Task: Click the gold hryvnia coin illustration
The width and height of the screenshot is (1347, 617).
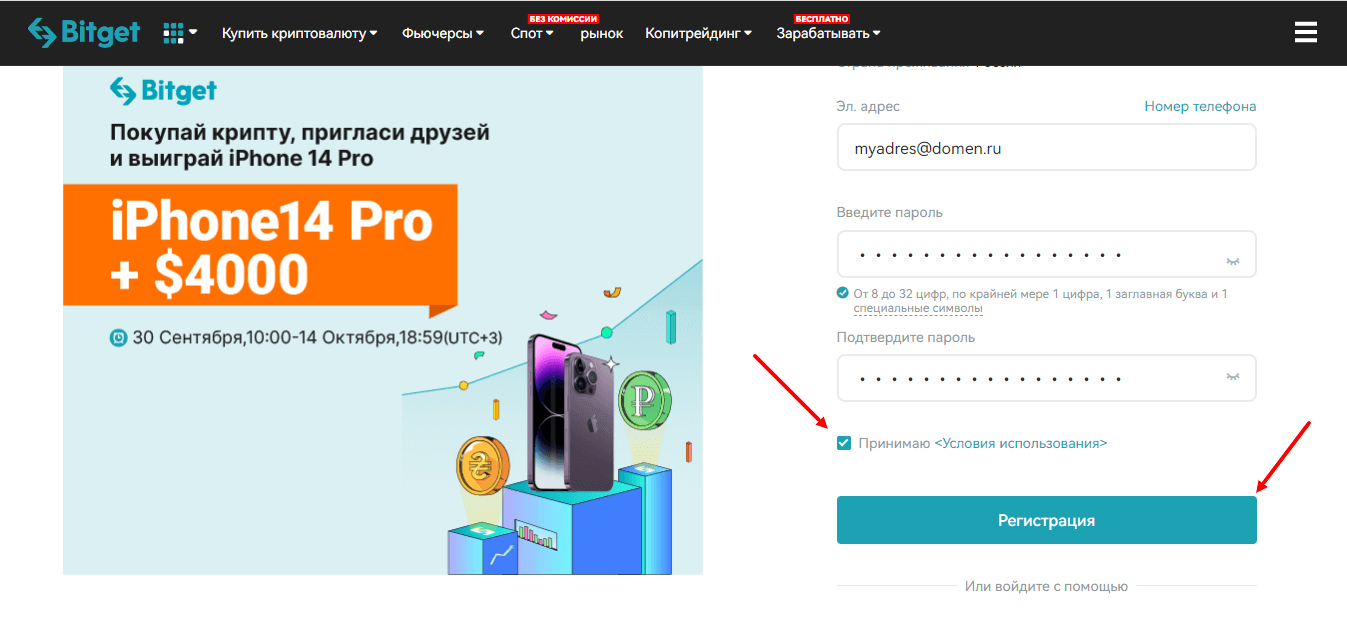Action: [483, 466]
